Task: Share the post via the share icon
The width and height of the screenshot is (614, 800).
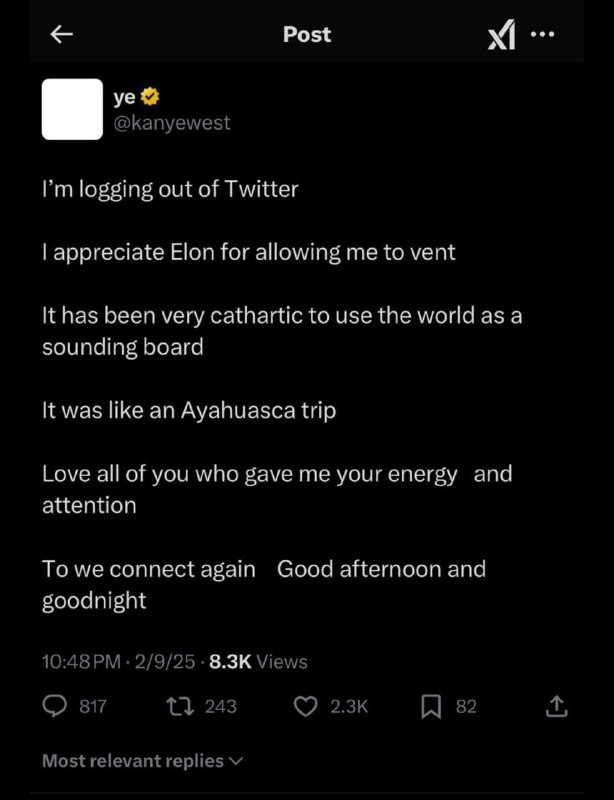Action: tap(557, 707)
